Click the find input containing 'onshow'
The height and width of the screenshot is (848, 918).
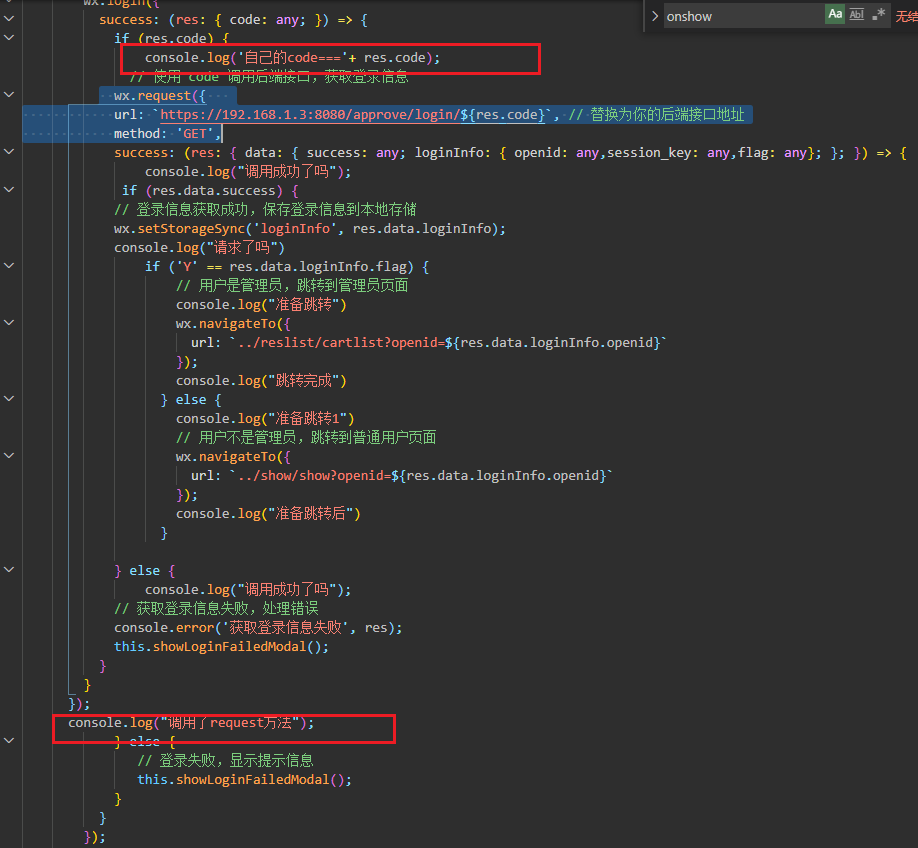(x=744, y=16)
